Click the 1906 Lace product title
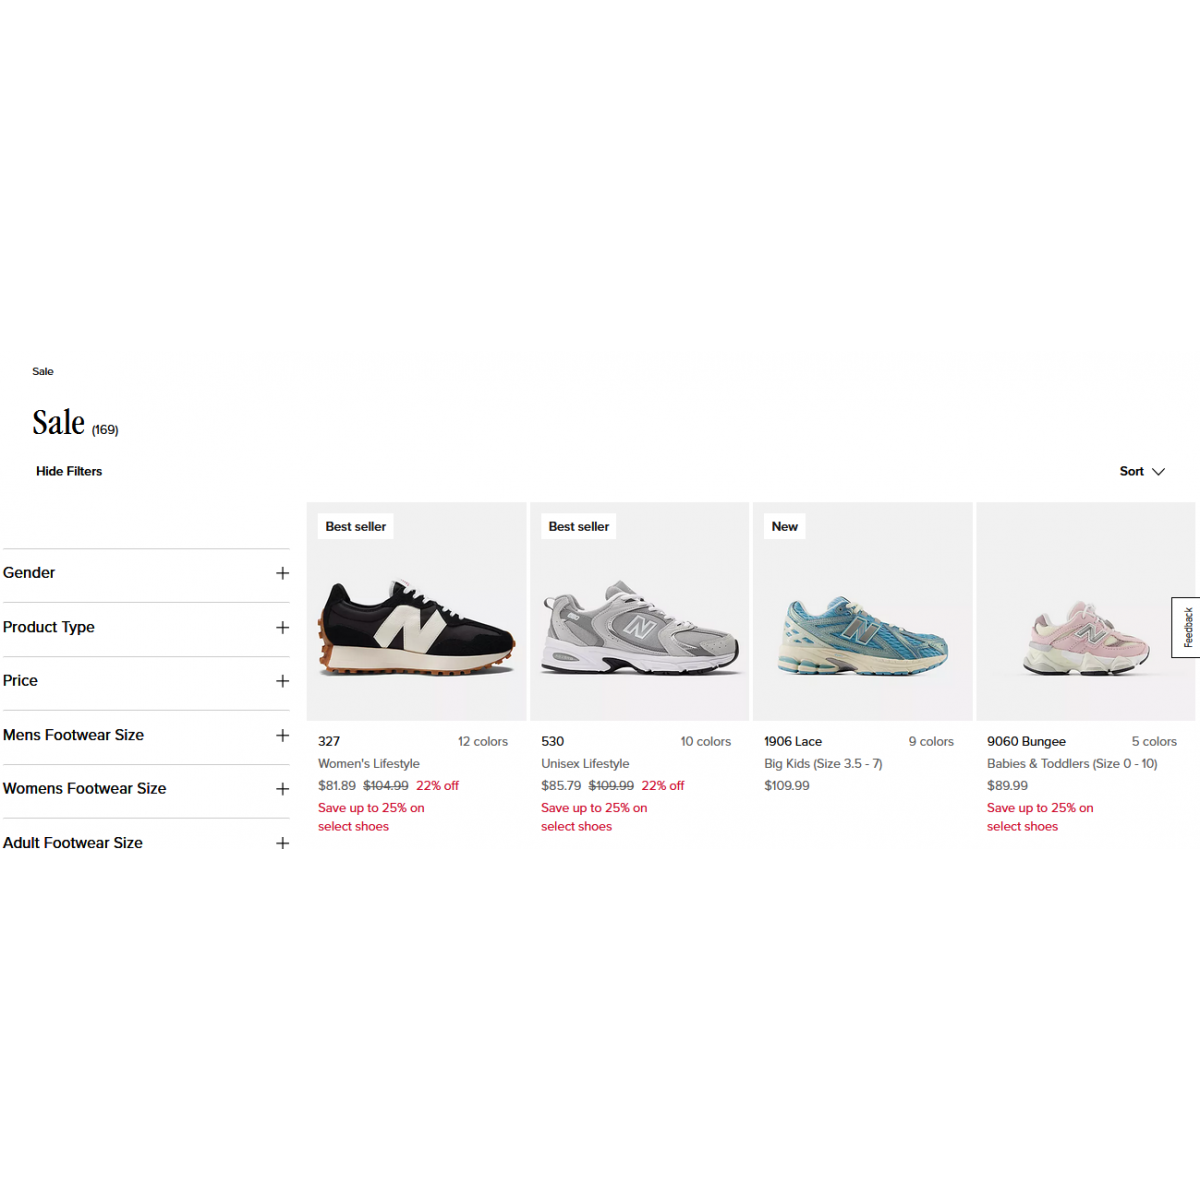The height and width of the screenshot is (1200, 1200). pyautogui.click(x=793, y=742)
